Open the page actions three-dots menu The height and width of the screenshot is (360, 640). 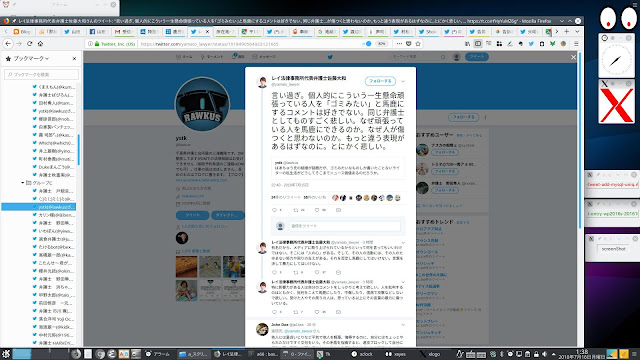(399, 44)
